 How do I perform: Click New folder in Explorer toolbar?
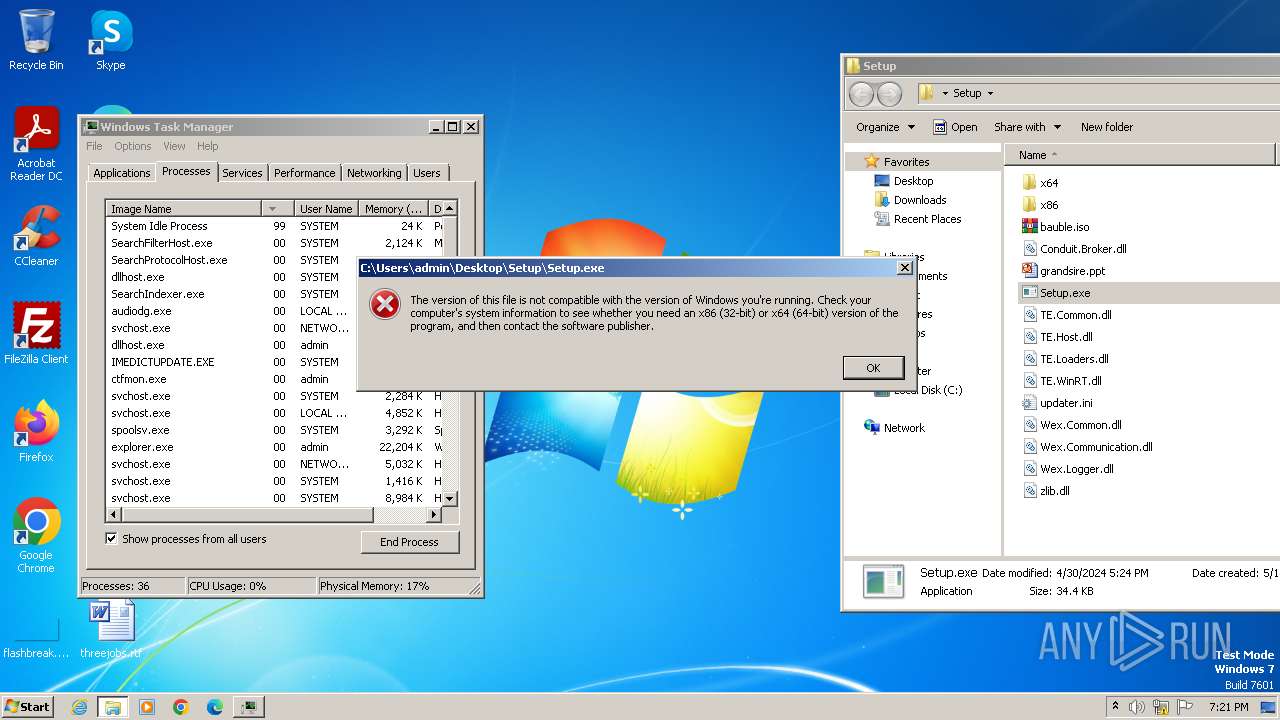point(1107,127)
